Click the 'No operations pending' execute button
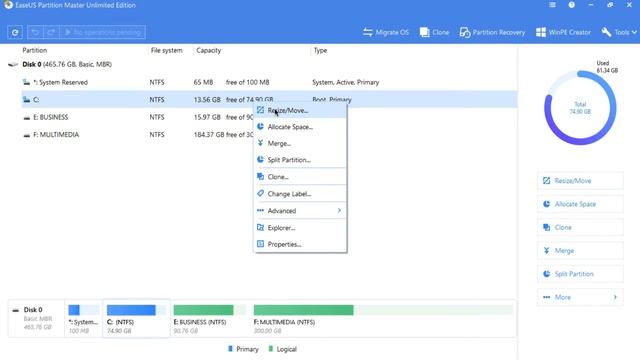Screen dimensions: 640x360 point(102,32)
